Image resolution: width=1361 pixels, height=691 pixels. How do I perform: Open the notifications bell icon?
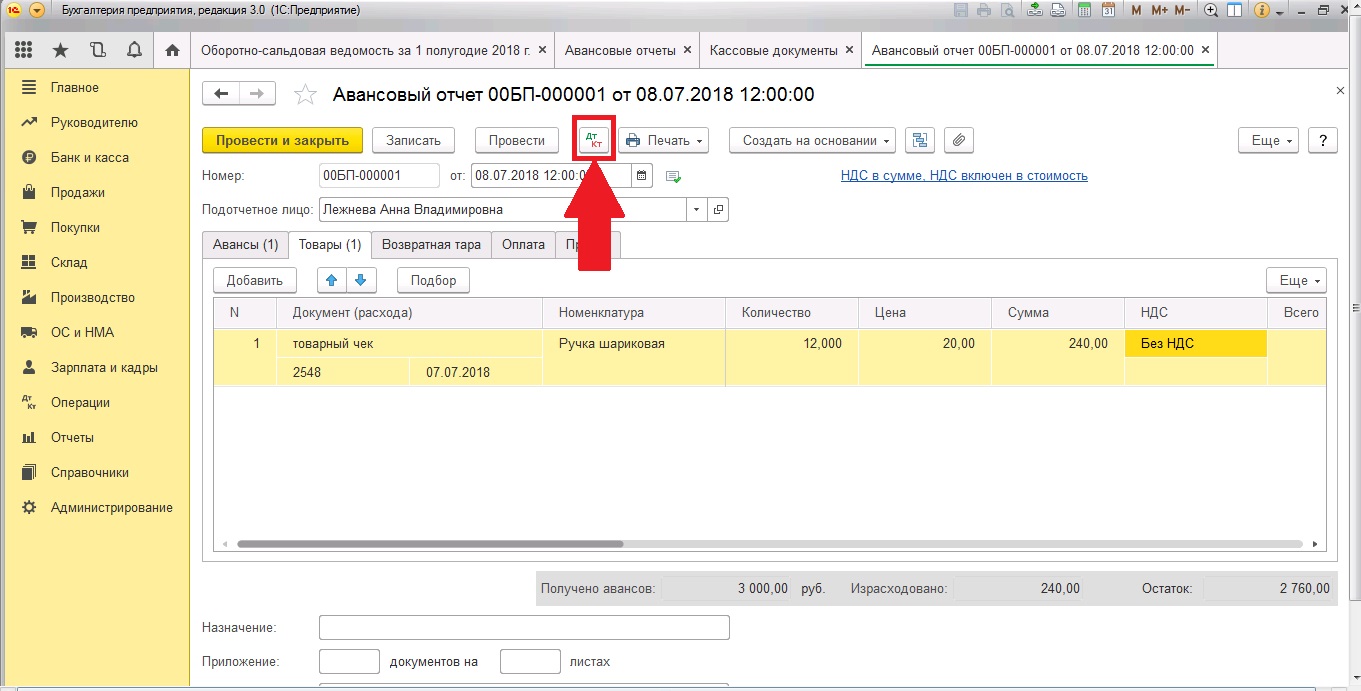point(134,50)
